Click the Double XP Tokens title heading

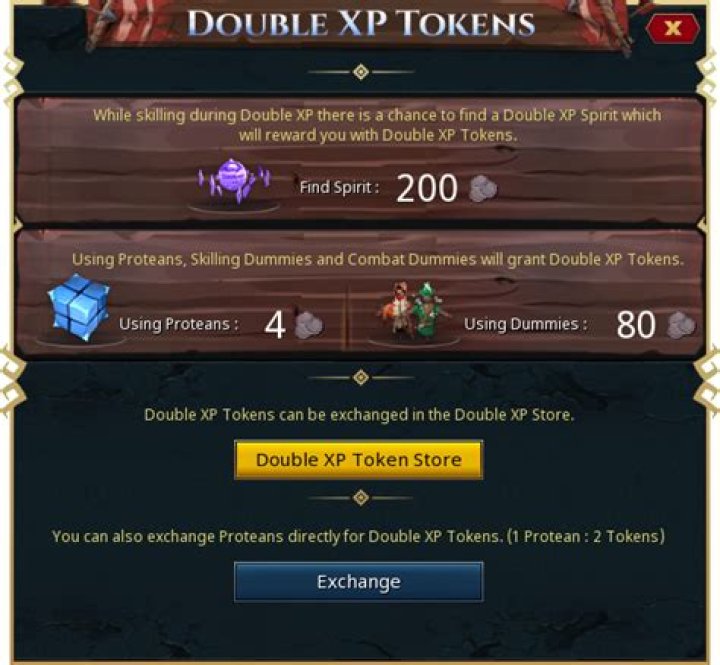[x=361, y=23]
